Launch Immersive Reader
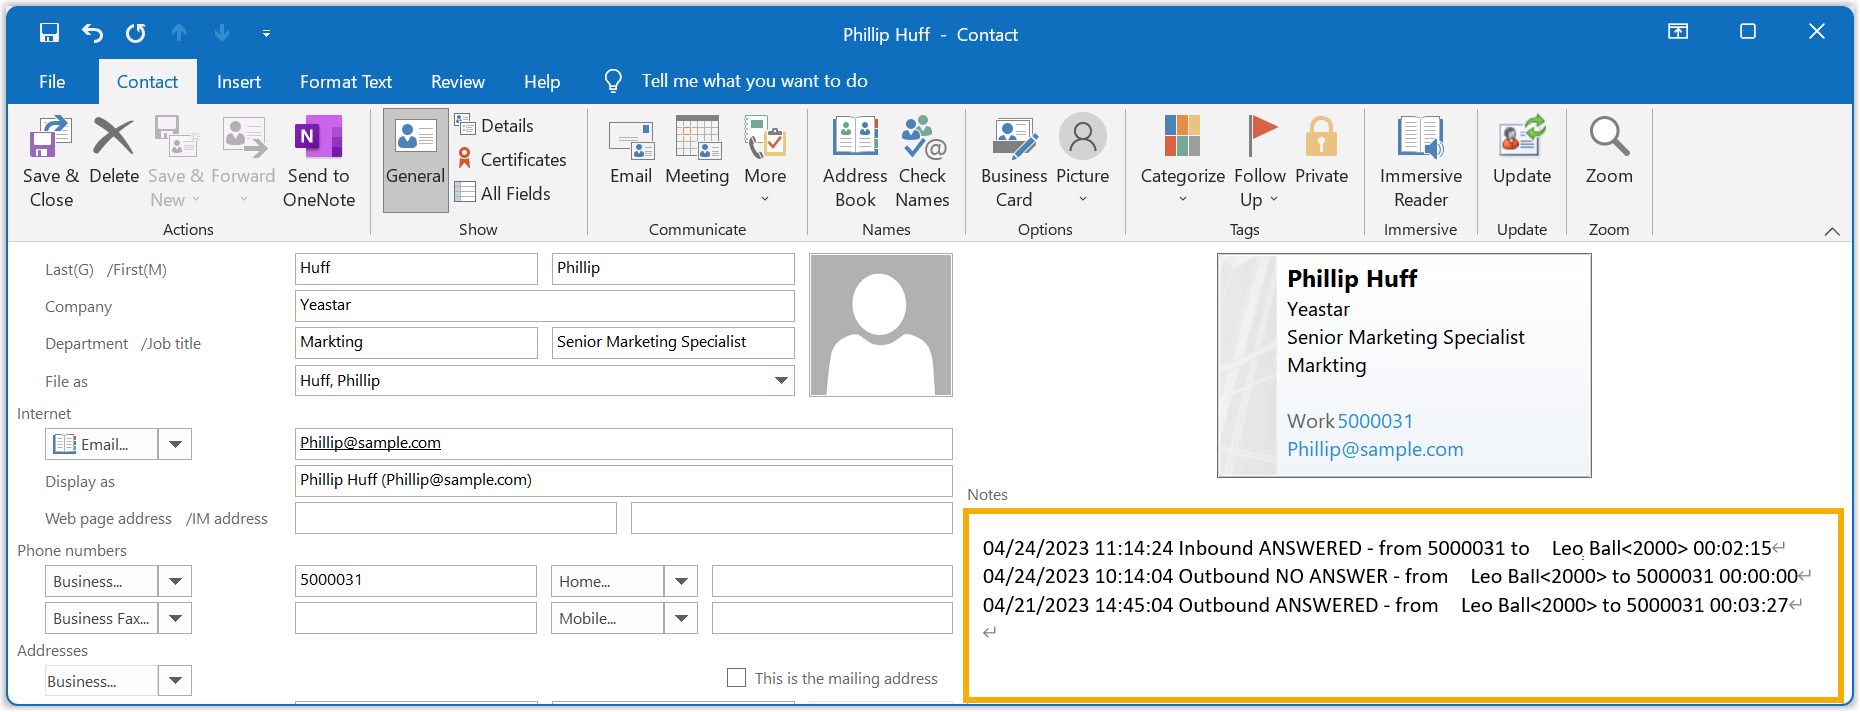 (x=1421, y=161)
